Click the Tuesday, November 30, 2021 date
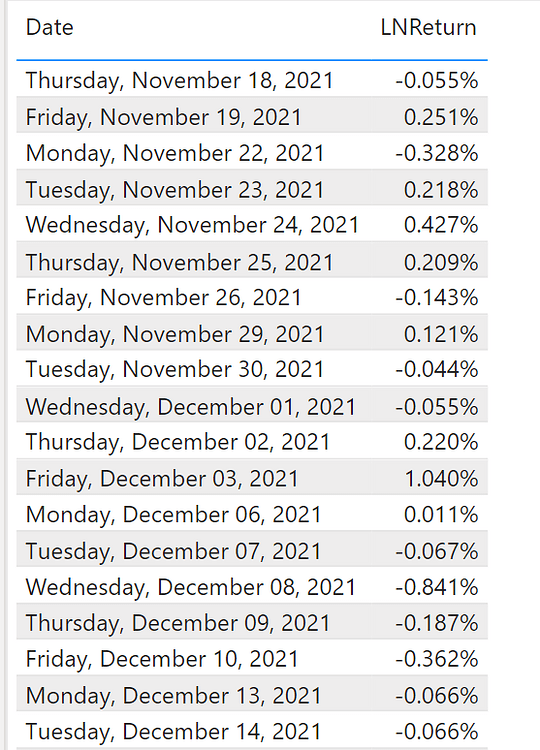This screenshot has width=540, height=750. point(175,369)
